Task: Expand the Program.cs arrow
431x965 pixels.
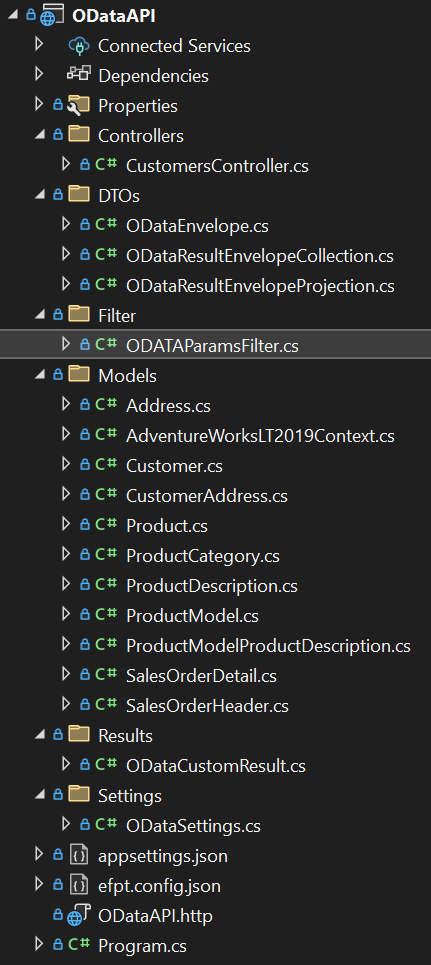Action: [39, 944]
